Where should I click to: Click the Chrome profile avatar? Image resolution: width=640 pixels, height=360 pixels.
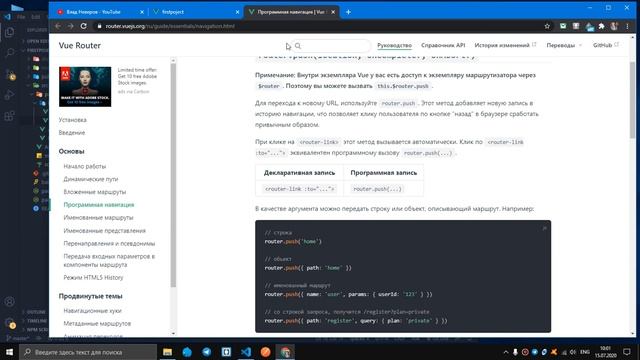[614, 26]
